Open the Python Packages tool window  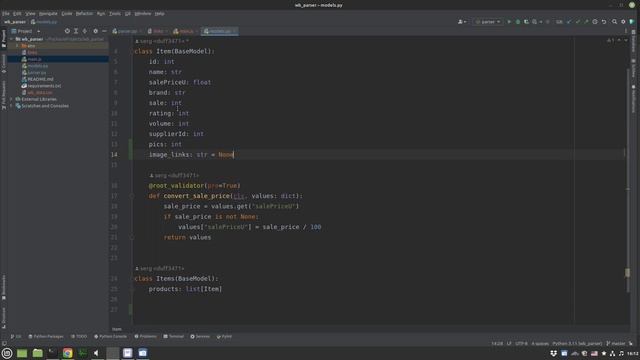[x=46, y=336]
